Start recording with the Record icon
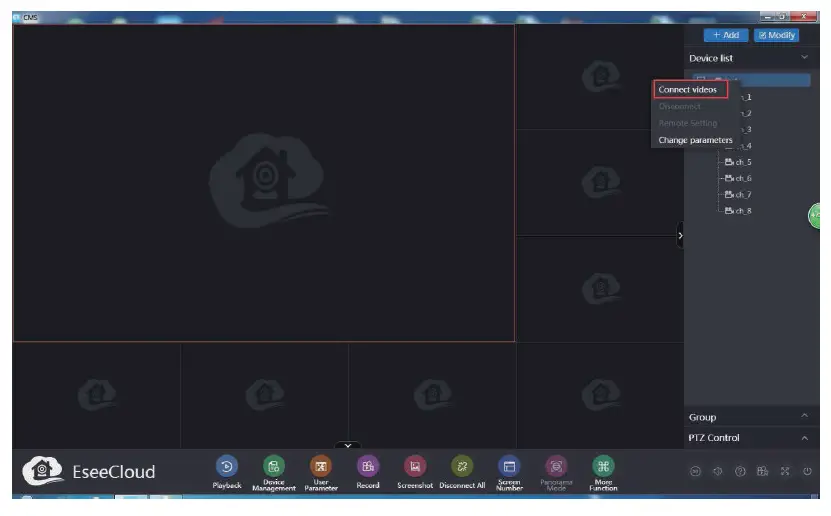The height and width of the screenshot is (516, 831). [368, 467]
